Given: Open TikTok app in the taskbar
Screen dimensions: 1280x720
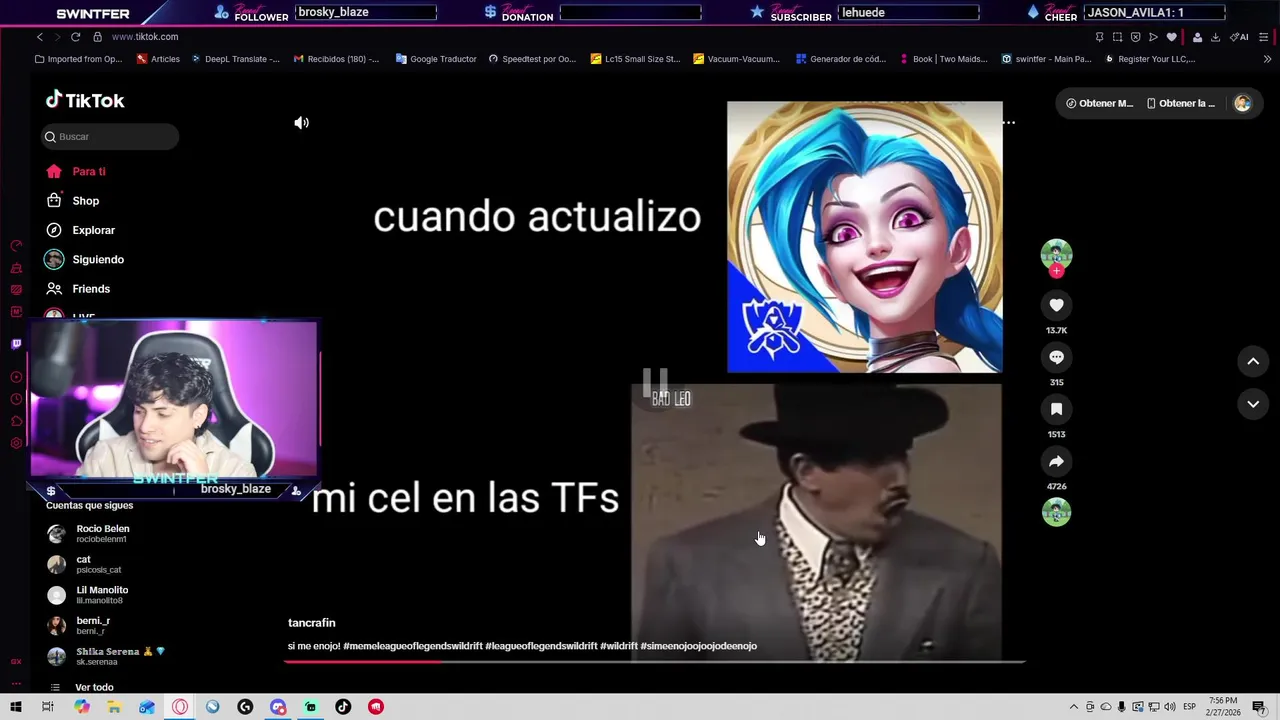Looking at the screenshot, I should (343, 707).
